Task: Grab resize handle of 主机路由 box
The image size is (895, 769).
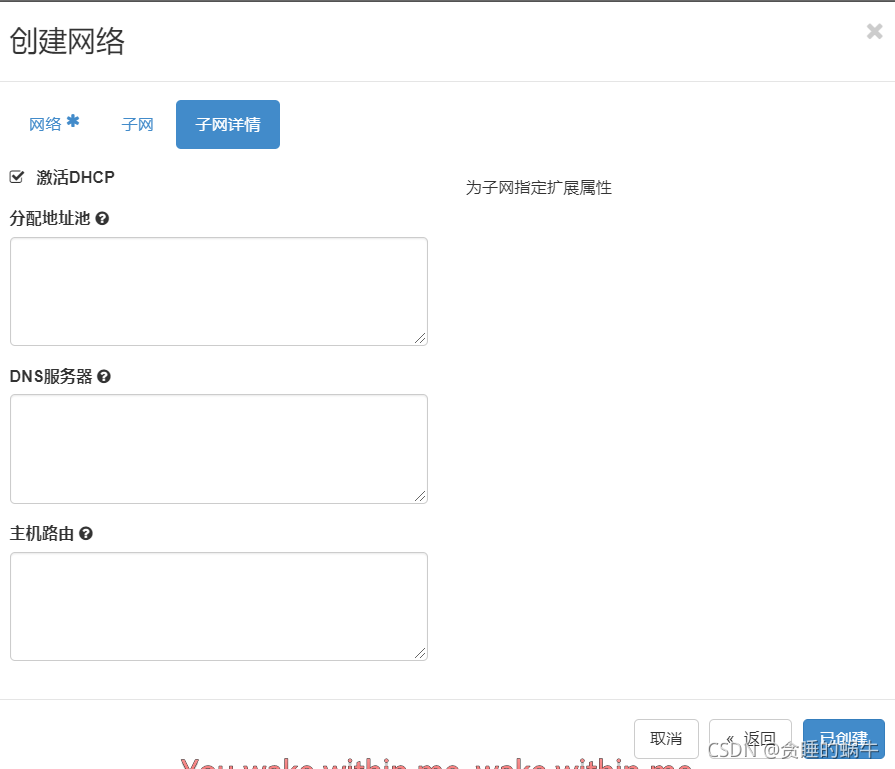Action: point(420,653)
